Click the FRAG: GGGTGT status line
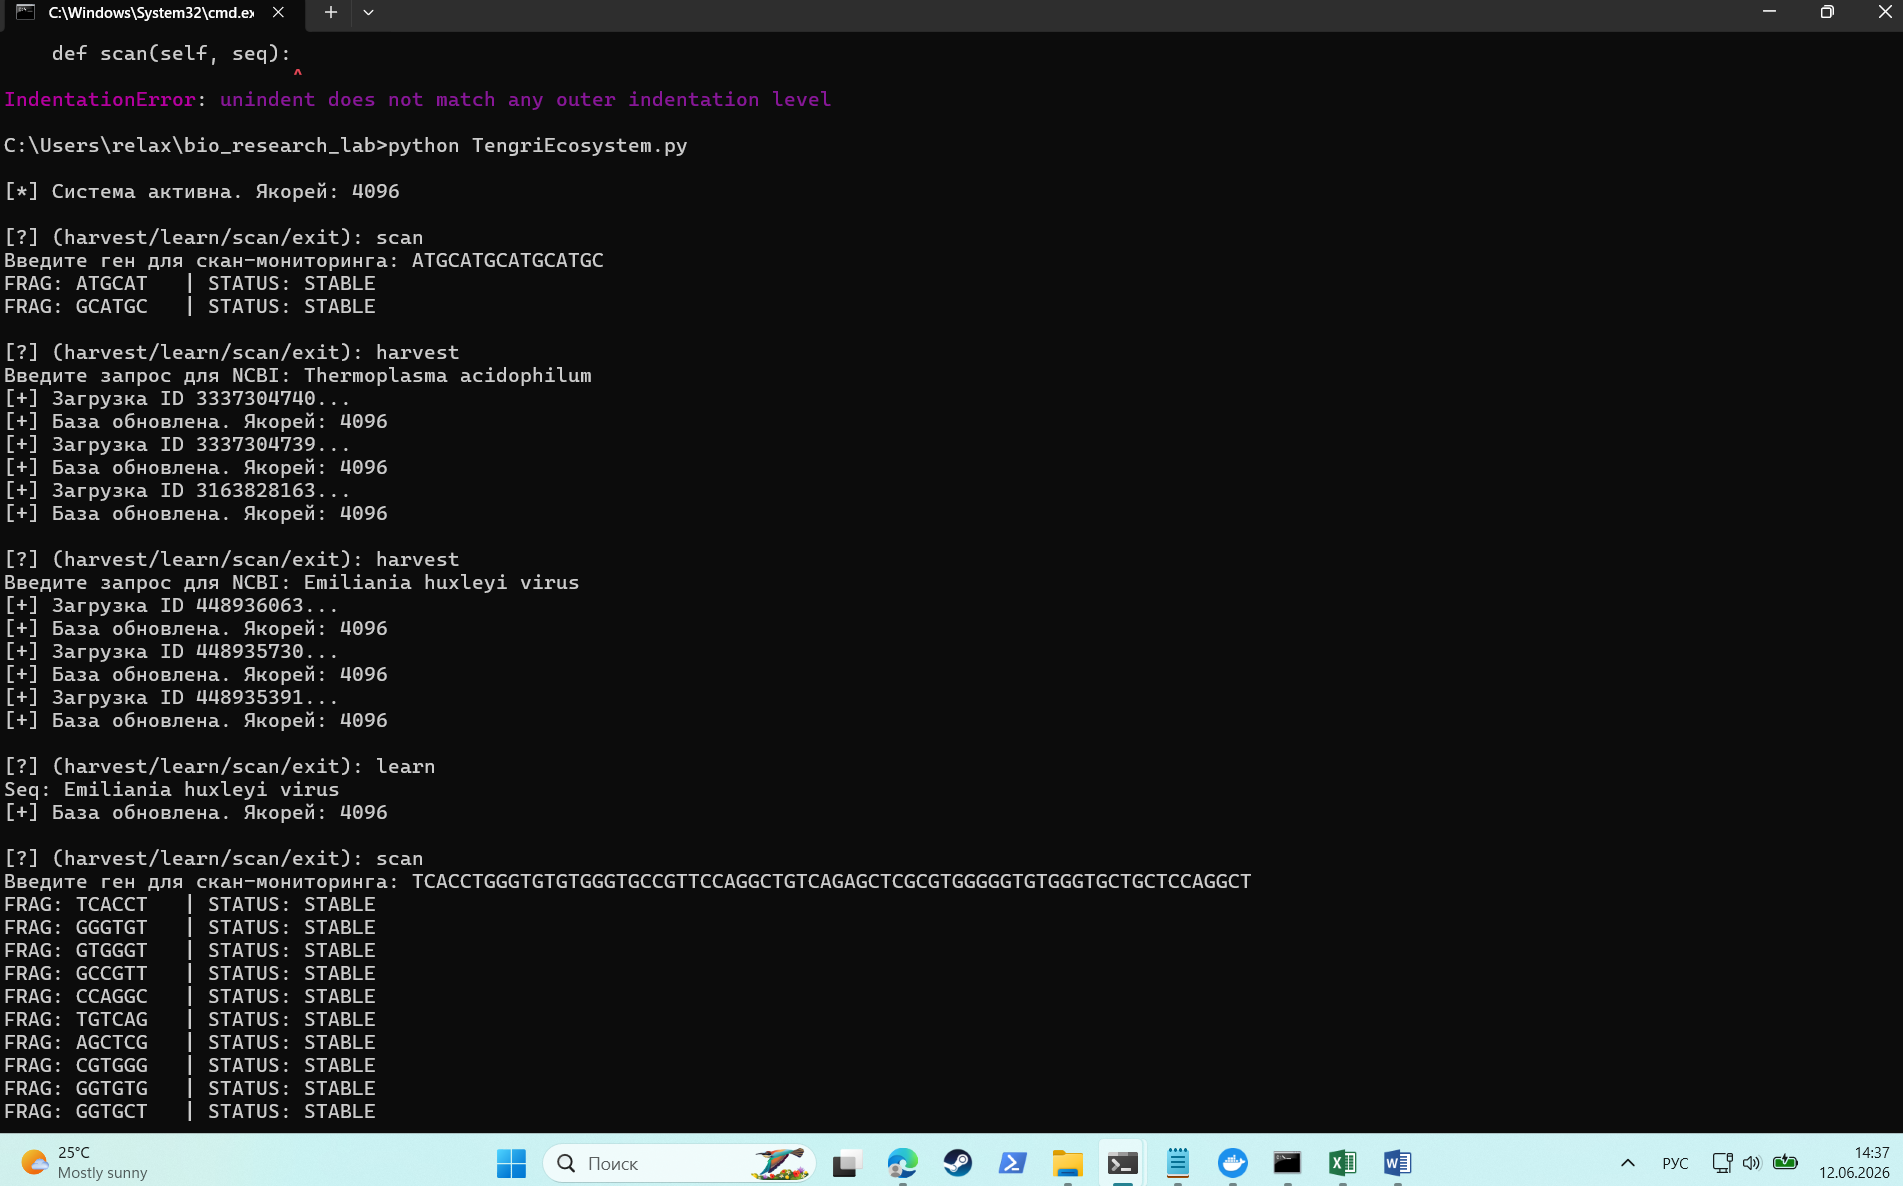The height and width of the screenshot is (1186, 1903). pyautogui.click(x=190, y=928)
